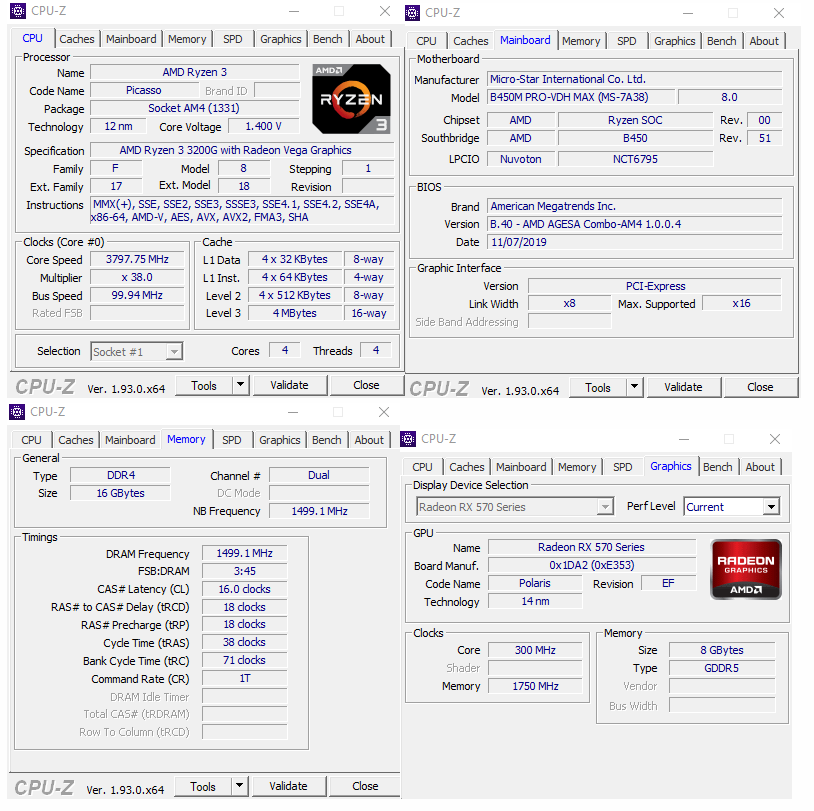Click the Package value Socket AM4 (1331)
This screenshot has height=811, width=814.
(194, 108)
